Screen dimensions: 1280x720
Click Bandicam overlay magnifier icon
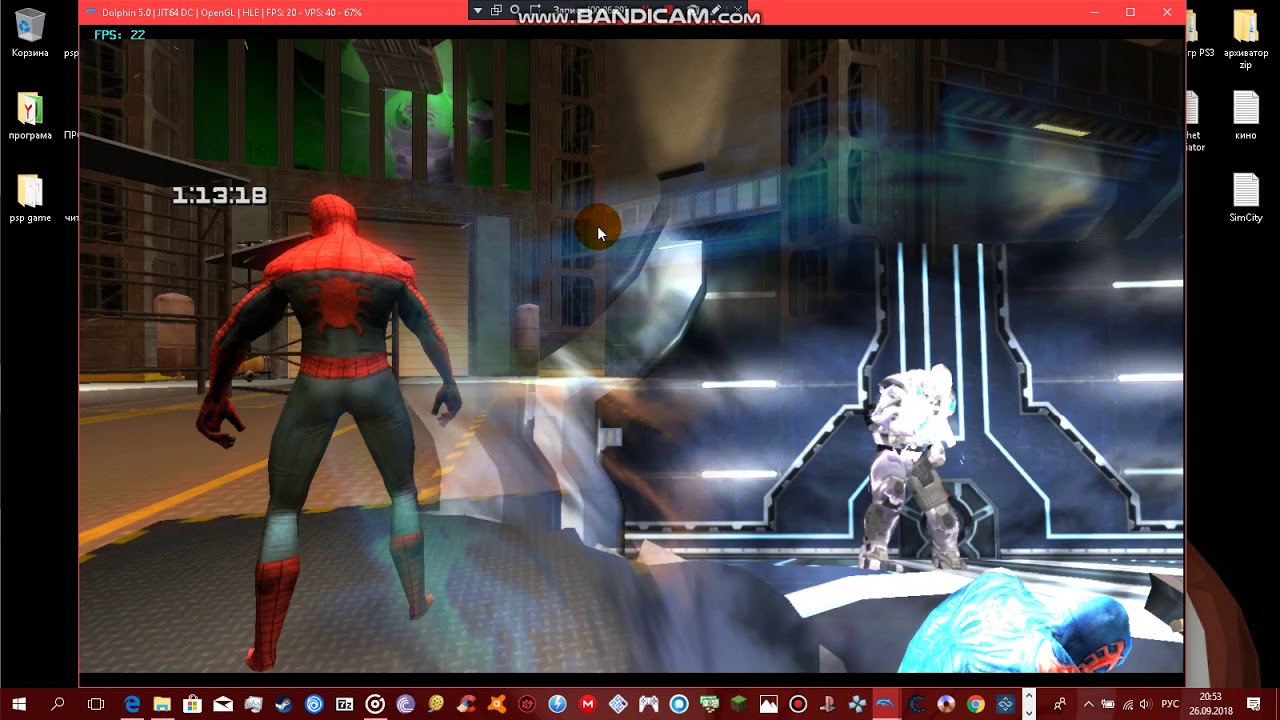(x=515, y=10)
